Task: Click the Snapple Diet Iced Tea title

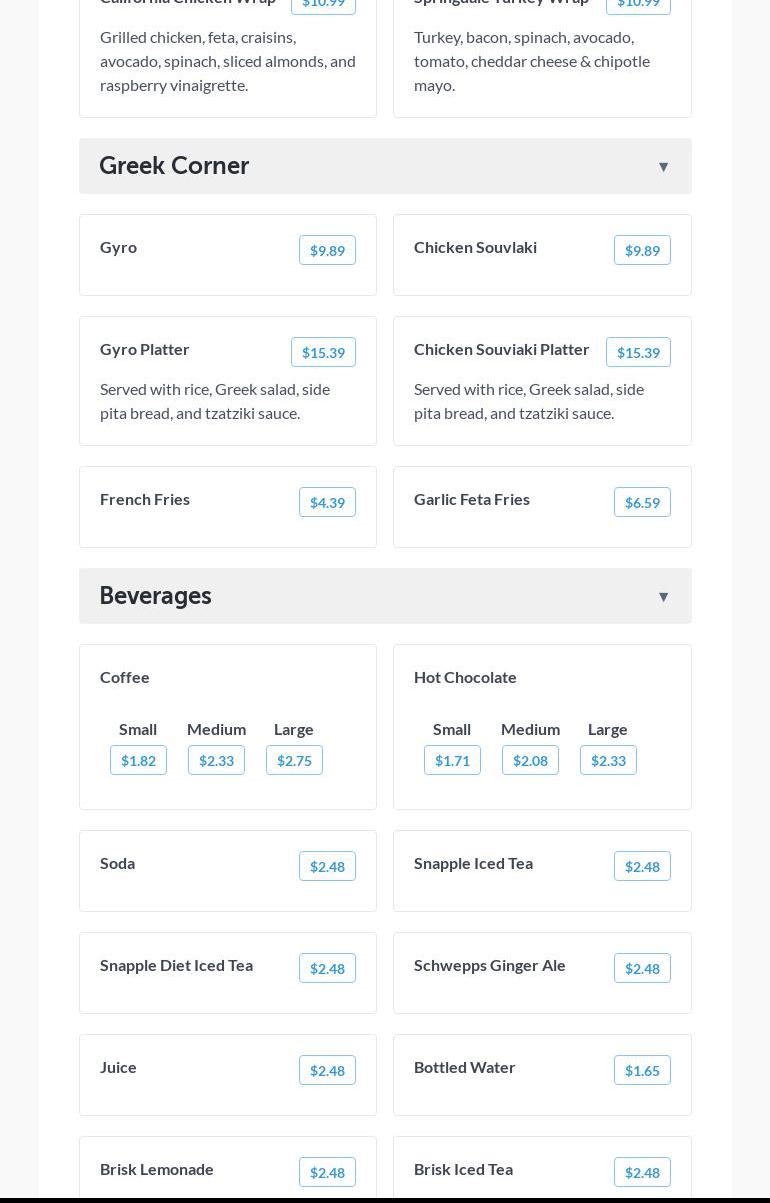Action: point(176,965)
